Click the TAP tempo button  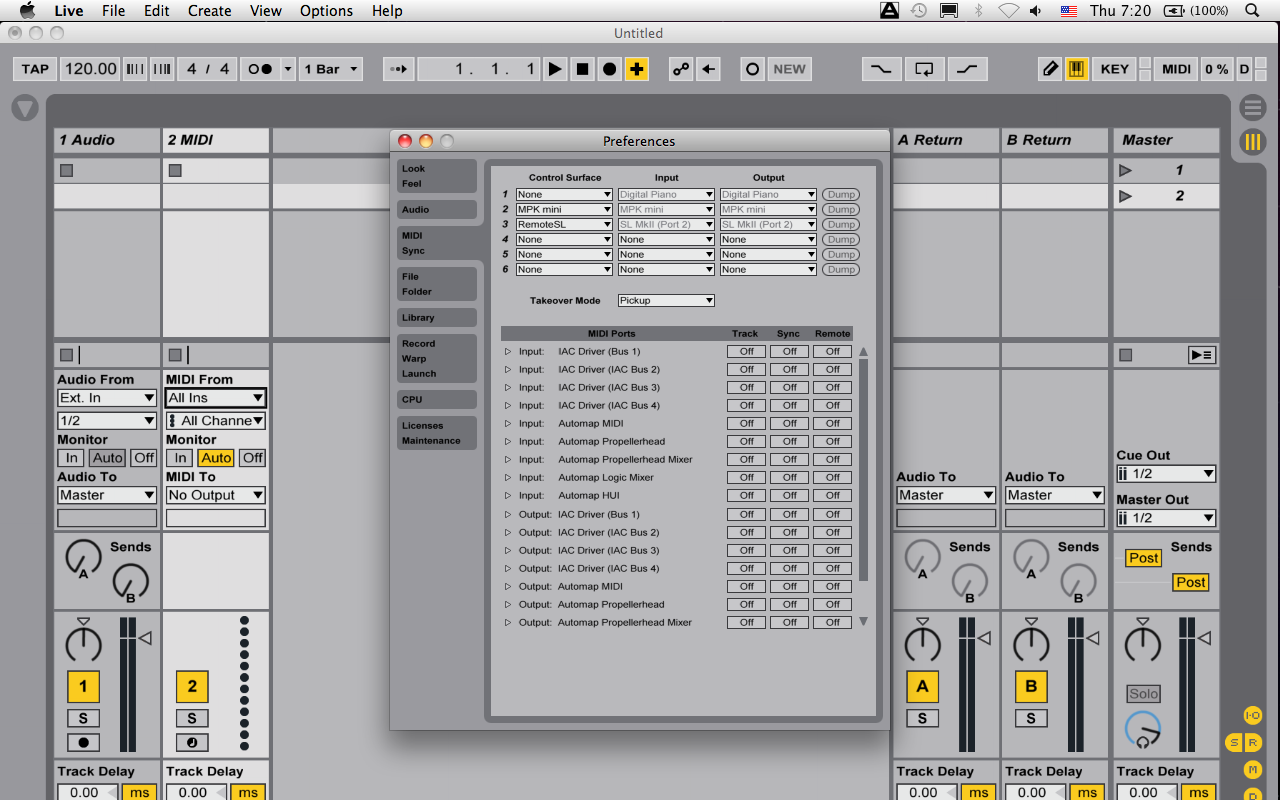click(x=35, y=69)
